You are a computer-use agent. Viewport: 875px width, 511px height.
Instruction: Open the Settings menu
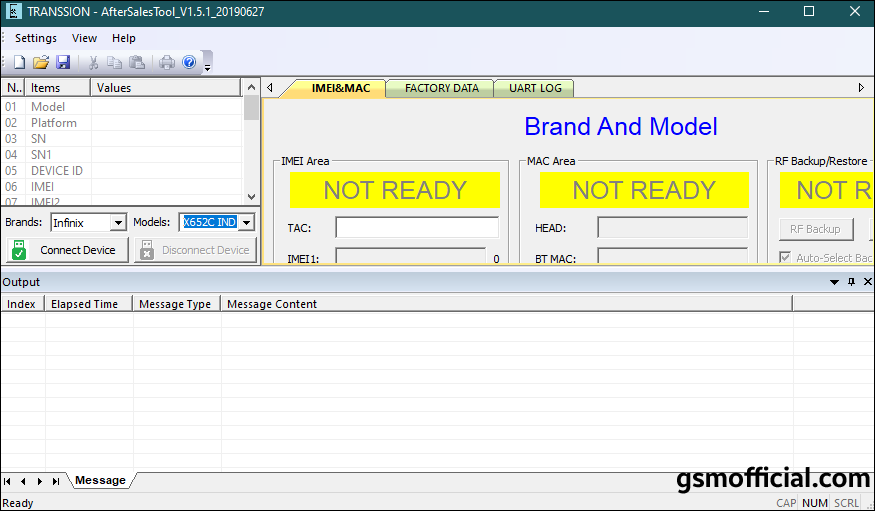pos(36,38)
